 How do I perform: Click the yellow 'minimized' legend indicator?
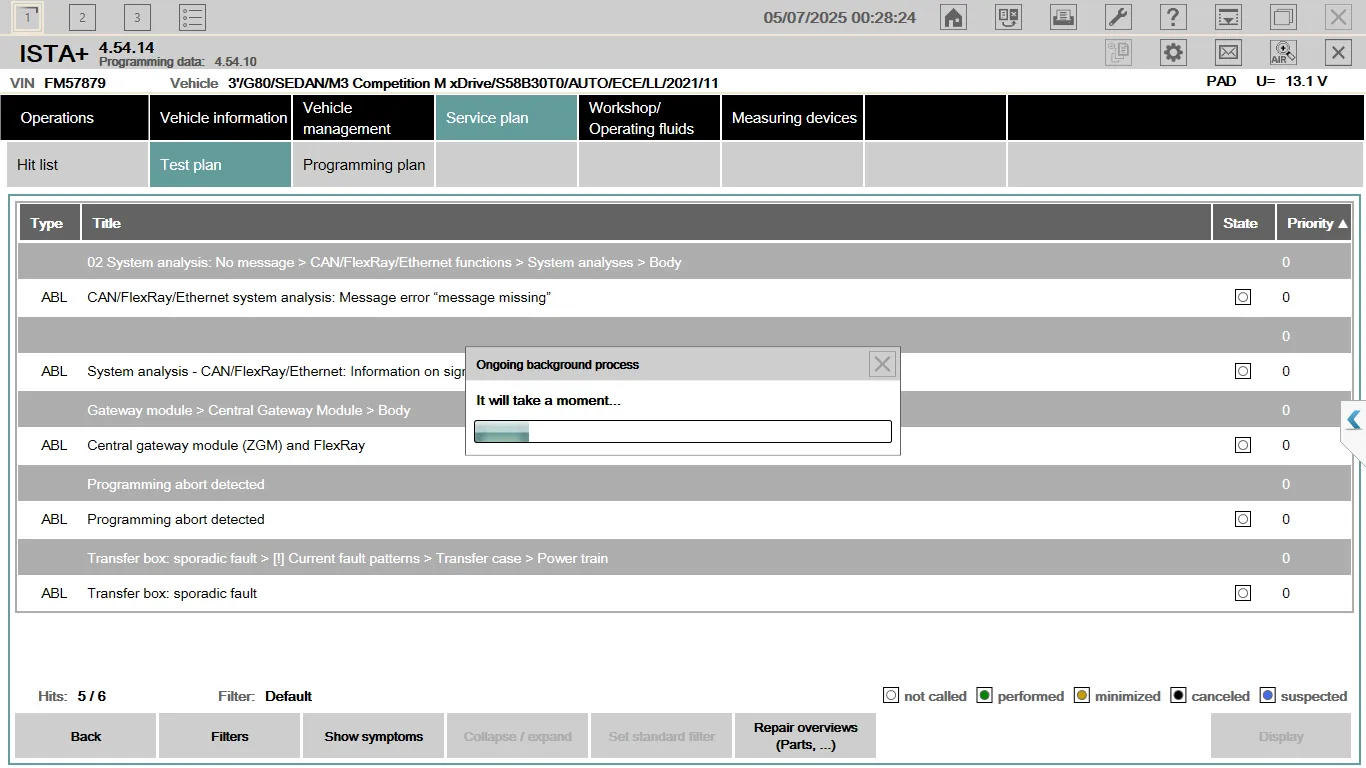(1082, 696)
